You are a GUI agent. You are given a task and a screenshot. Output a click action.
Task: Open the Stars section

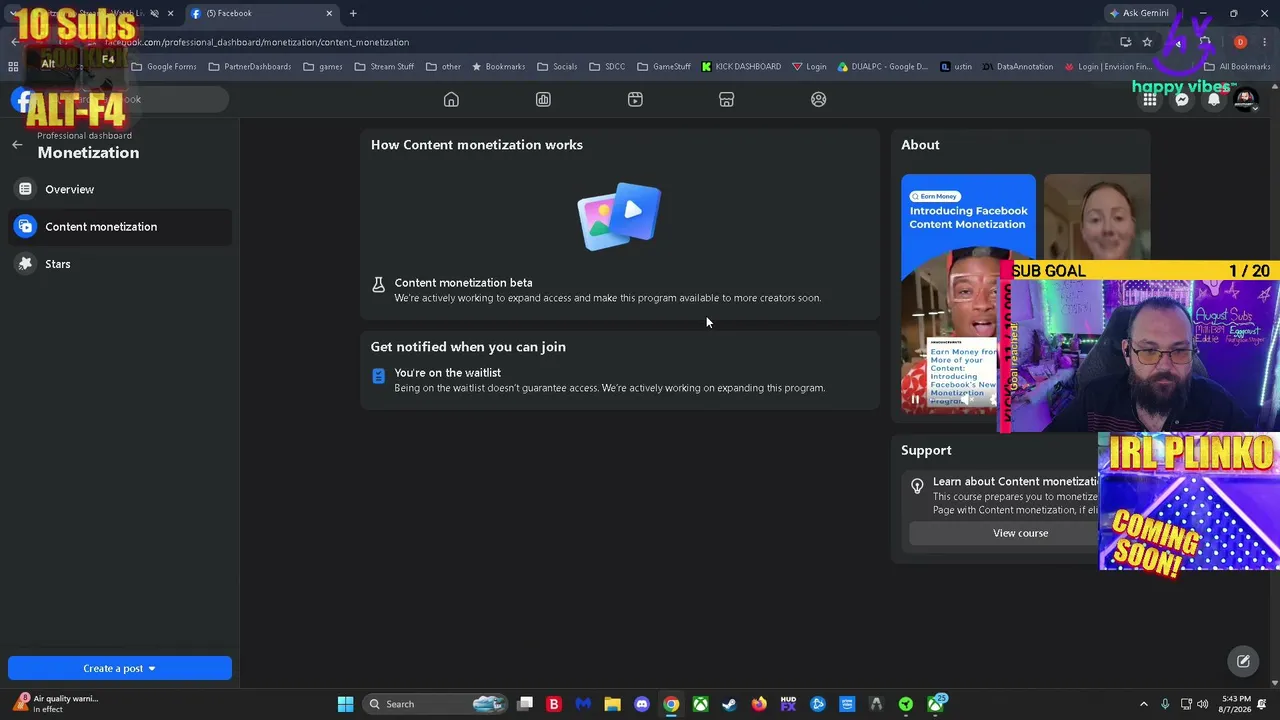coord(120,264)
